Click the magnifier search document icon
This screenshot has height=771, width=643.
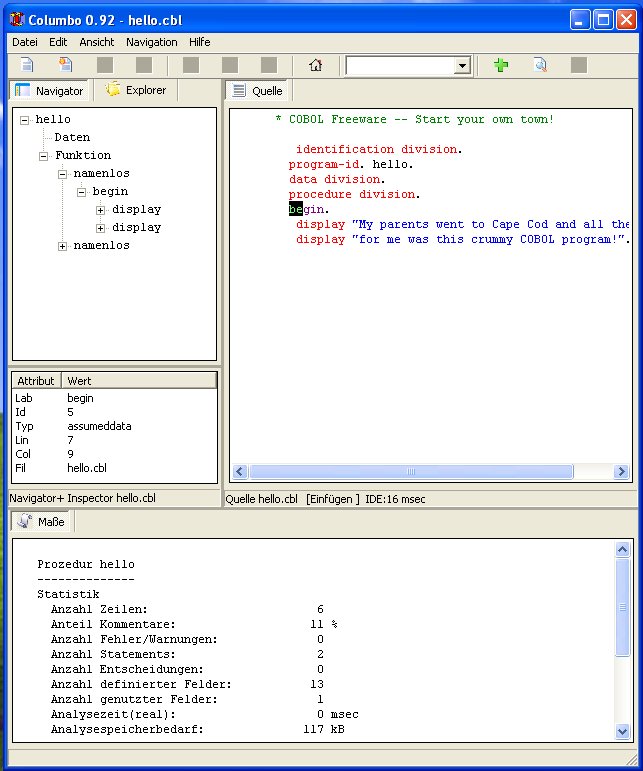point(540,65)
